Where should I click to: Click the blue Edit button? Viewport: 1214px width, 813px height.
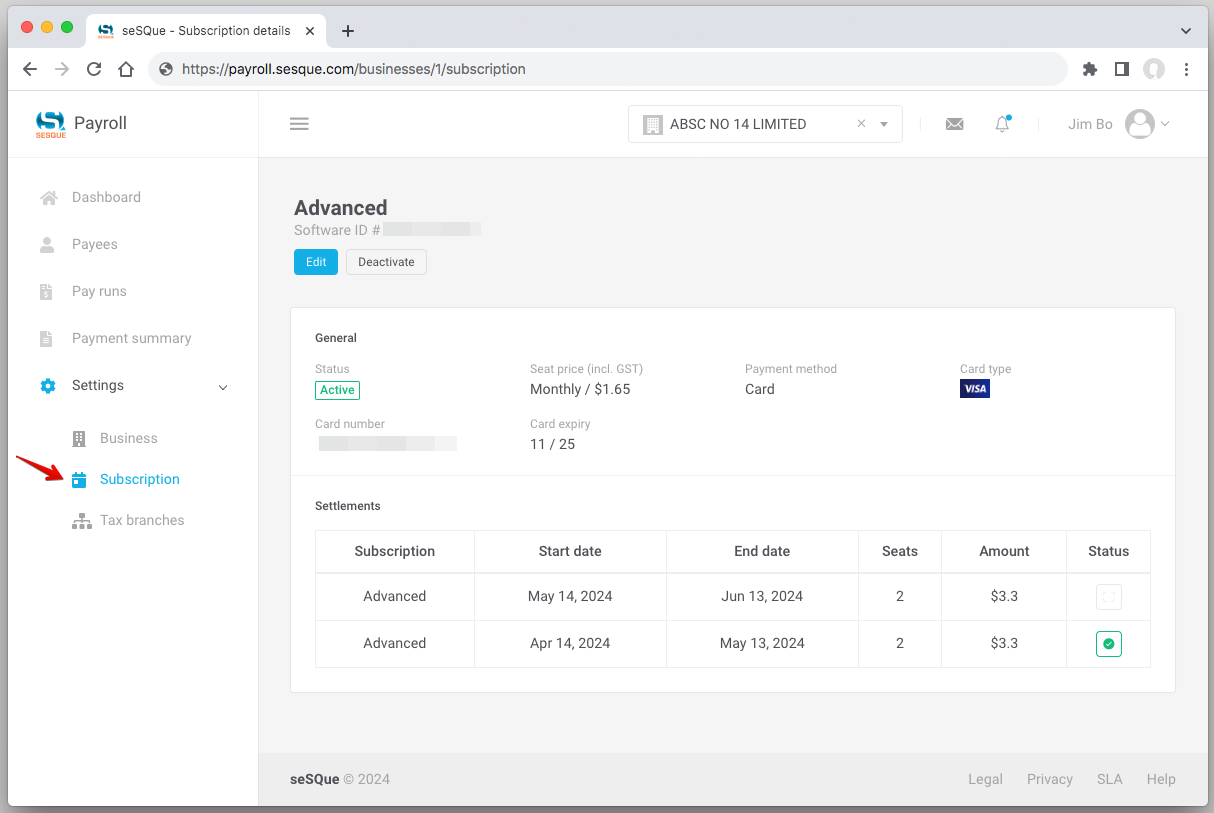tap(316, 262)
